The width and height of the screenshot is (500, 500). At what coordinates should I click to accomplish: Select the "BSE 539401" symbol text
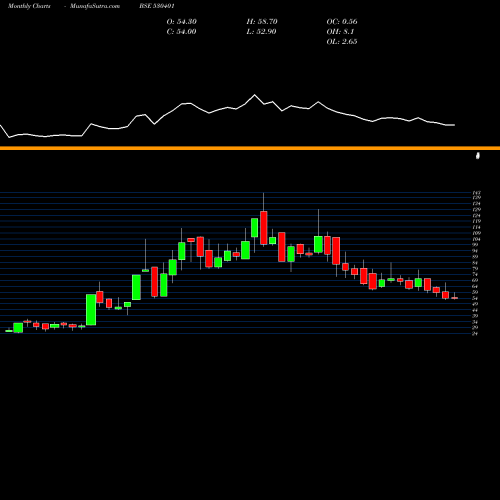click(x=157, y=6)
